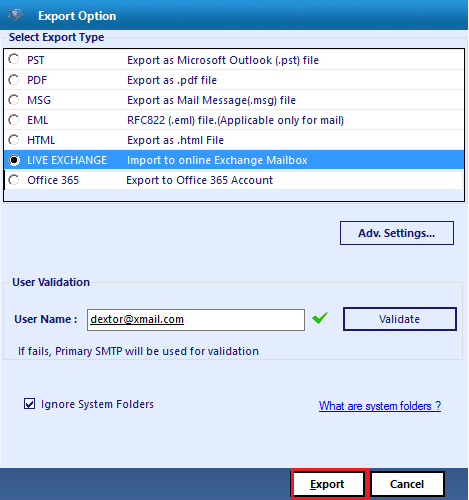Click 'Export as Mail Message(.msg) file' text
The image size is (469, 500).
click(211, 100)
